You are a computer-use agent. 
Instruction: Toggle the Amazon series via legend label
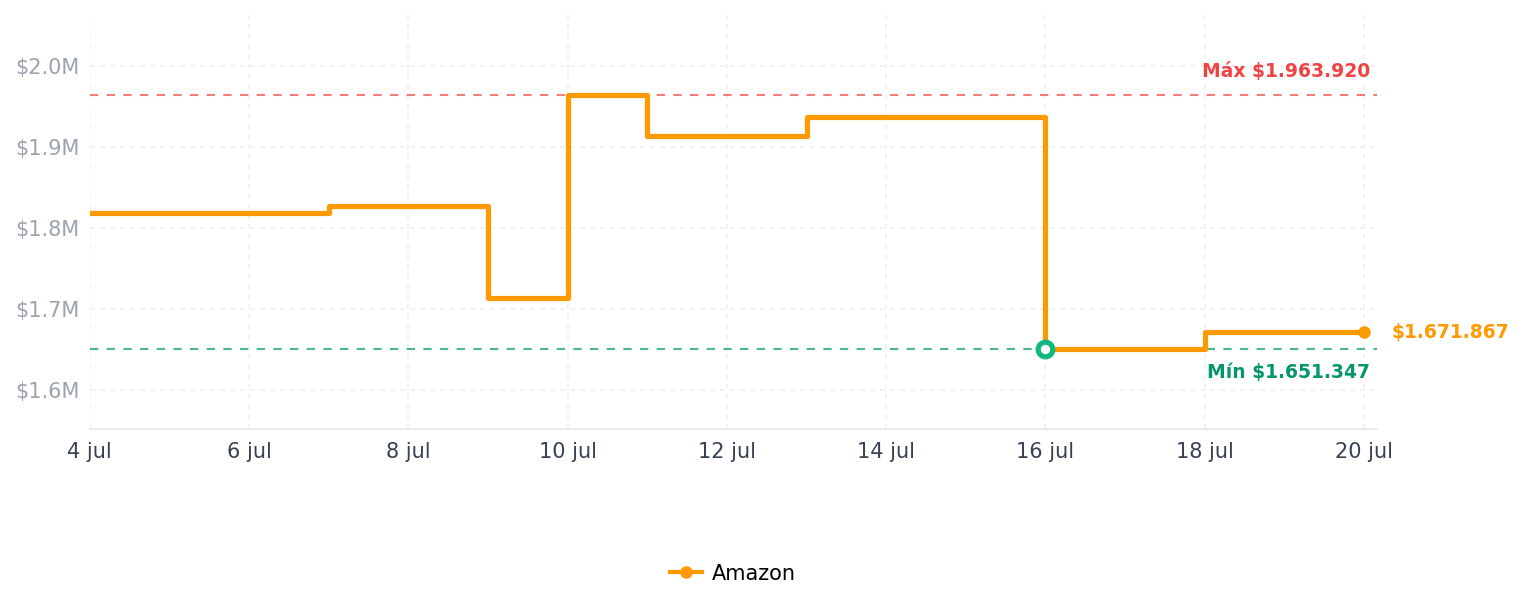coord(753,573)
